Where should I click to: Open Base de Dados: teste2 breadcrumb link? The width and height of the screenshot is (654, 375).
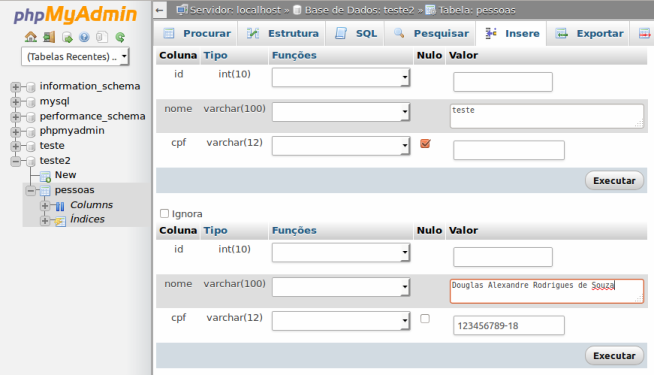(360, 10)
